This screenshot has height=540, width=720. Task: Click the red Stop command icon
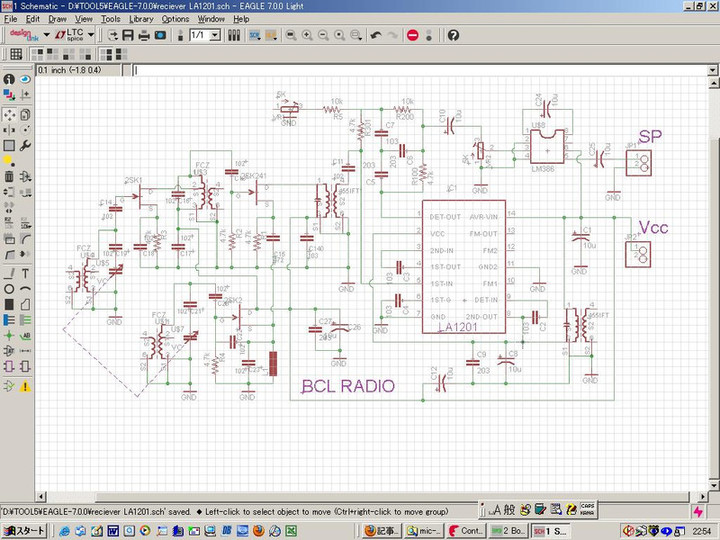(x=412, y=35)
